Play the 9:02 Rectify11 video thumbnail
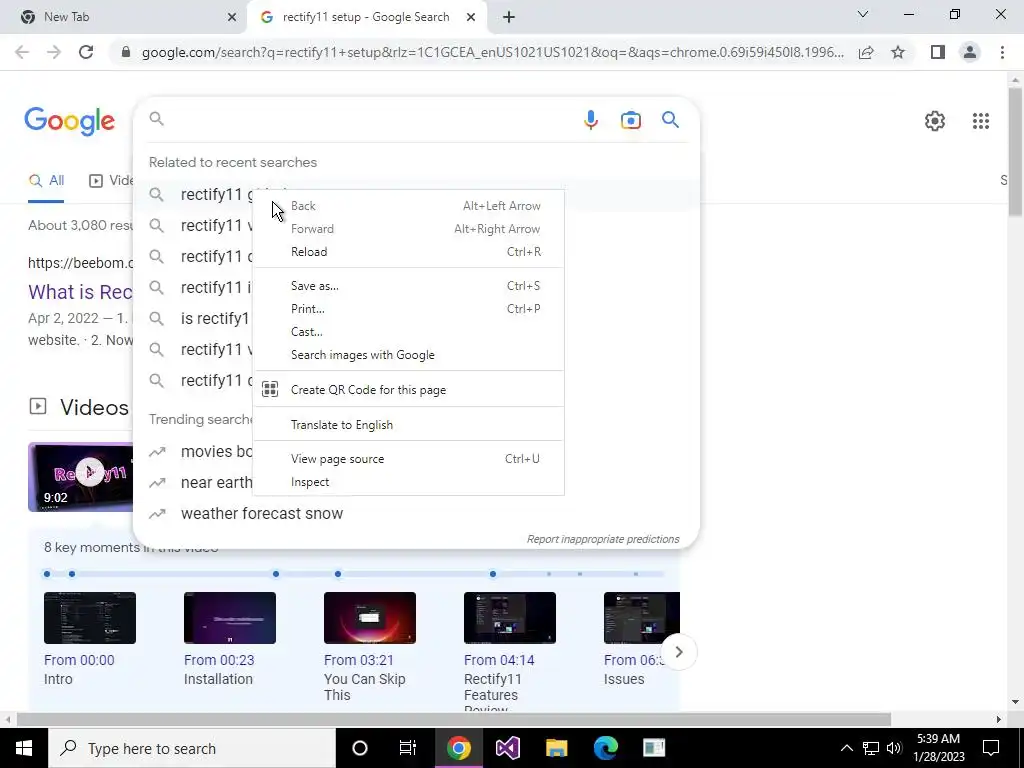The width and height of the screenshot is (1024, 768). (80, 477)
